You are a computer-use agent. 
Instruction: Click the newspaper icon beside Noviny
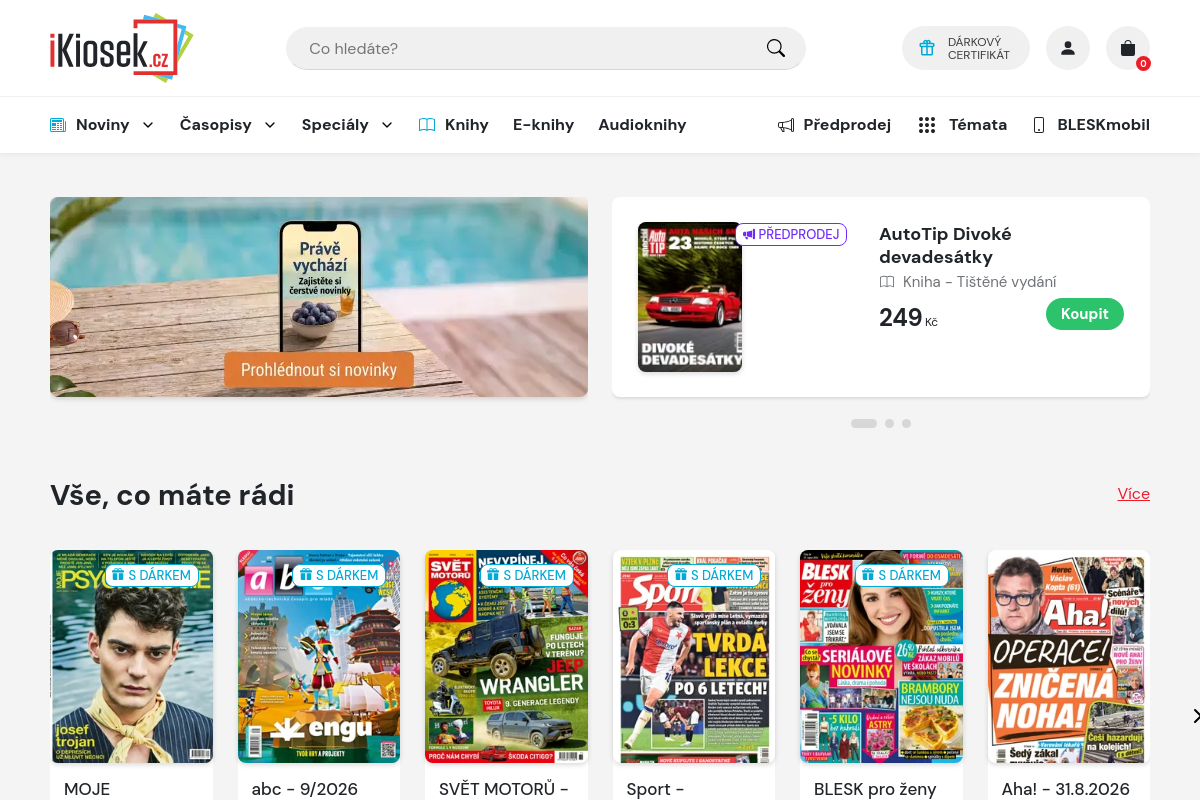click(58, 125)
